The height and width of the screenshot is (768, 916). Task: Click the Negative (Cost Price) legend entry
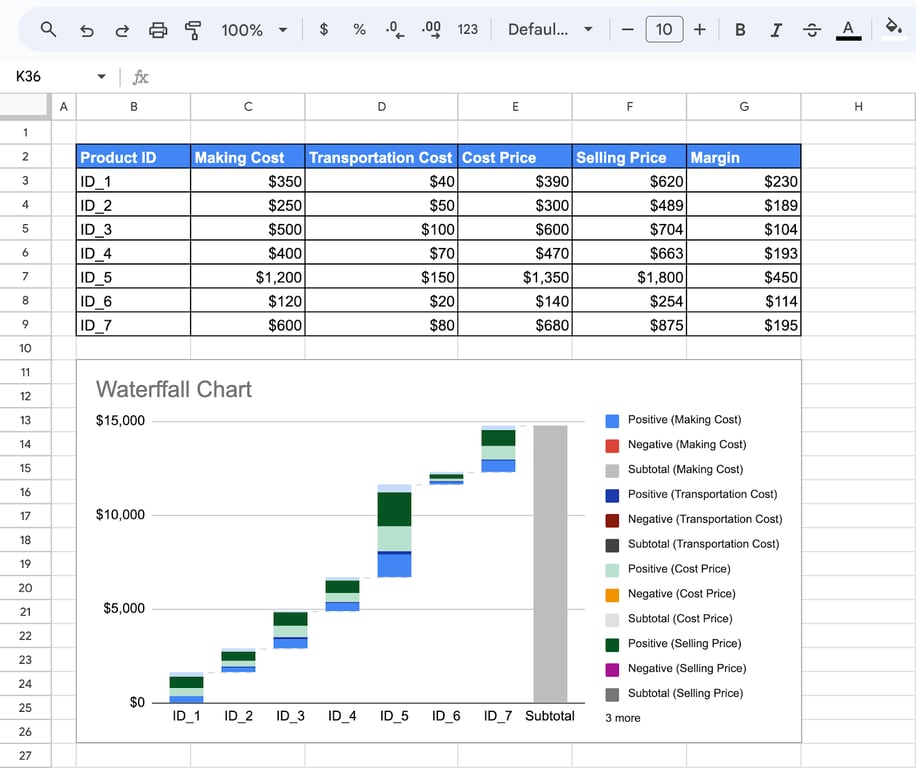click(x=671, y=594)
